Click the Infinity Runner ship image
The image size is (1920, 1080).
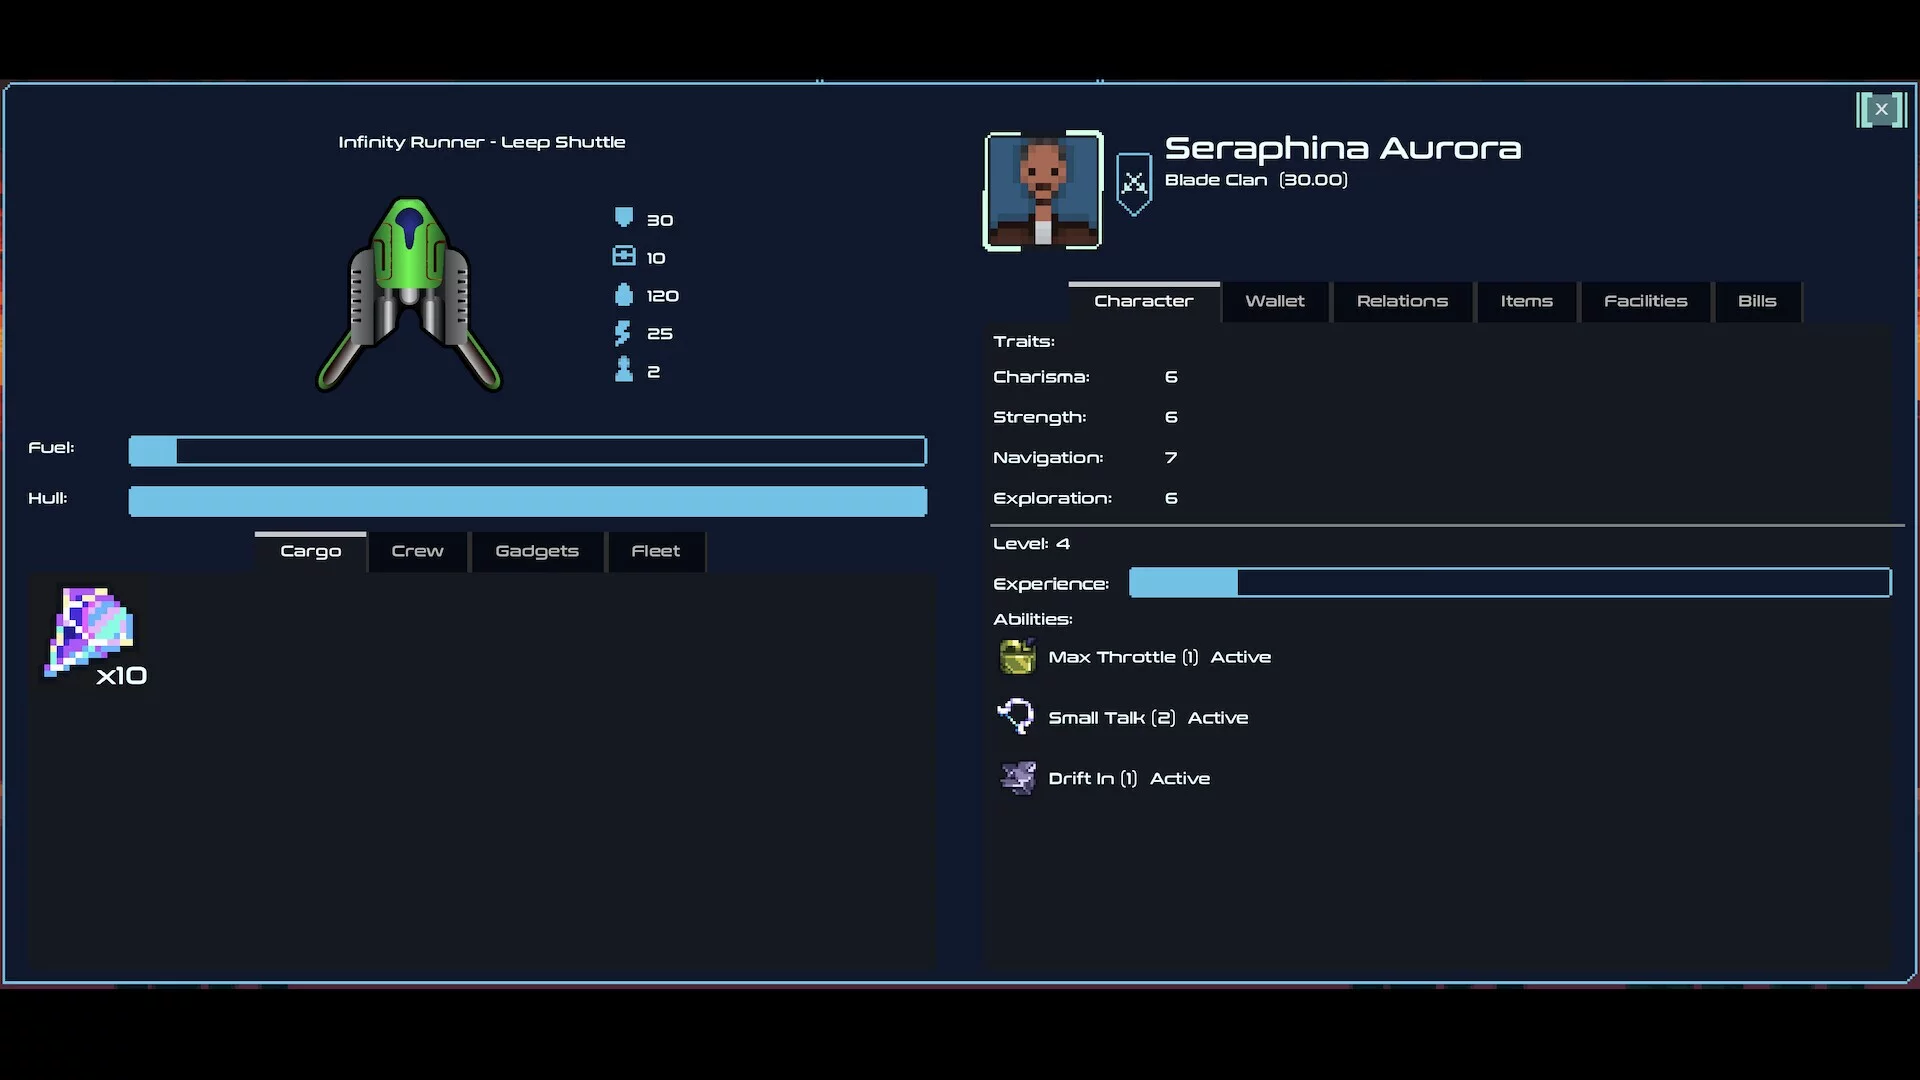tap(409, 294)
